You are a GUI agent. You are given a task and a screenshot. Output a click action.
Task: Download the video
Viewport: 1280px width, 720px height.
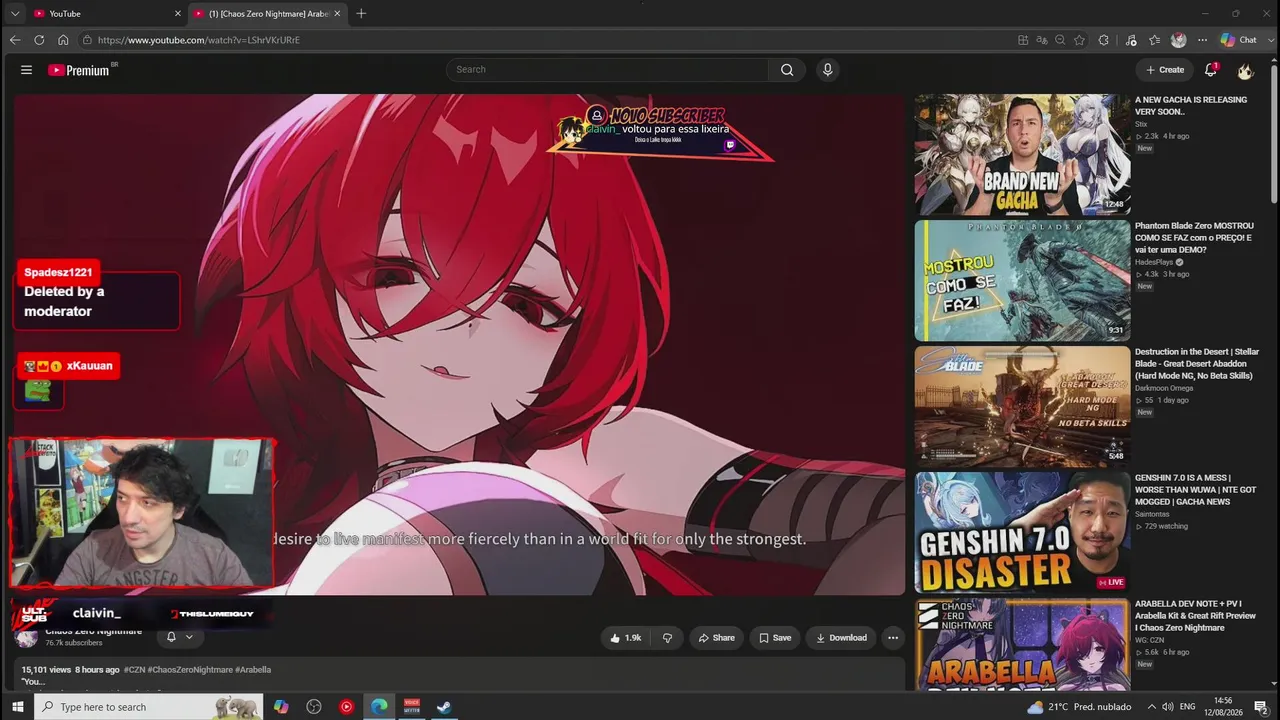841,638
